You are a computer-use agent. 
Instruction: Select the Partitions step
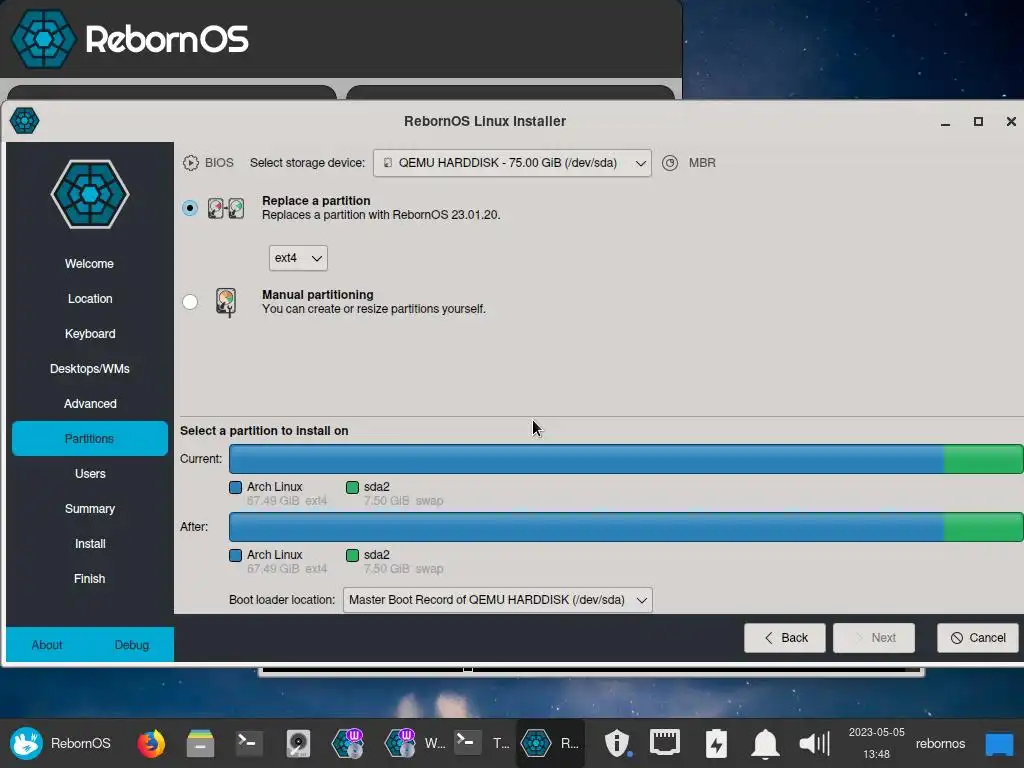pyautogui.click(x=89, y=438)
